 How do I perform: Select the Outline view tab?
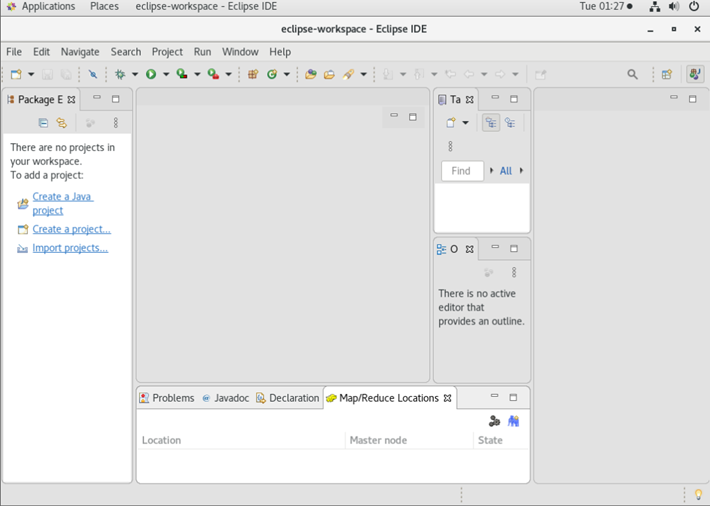click(453, 249)
